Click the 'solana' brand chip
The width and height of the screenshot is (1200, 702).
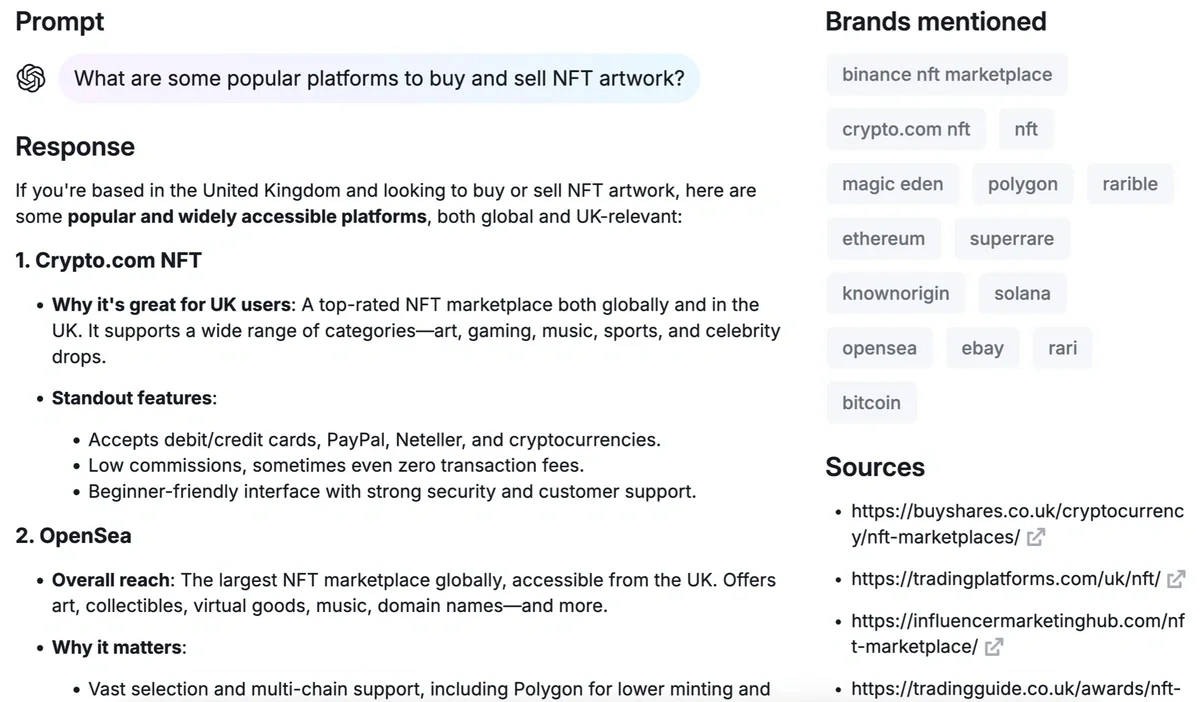pos(1021,294)
